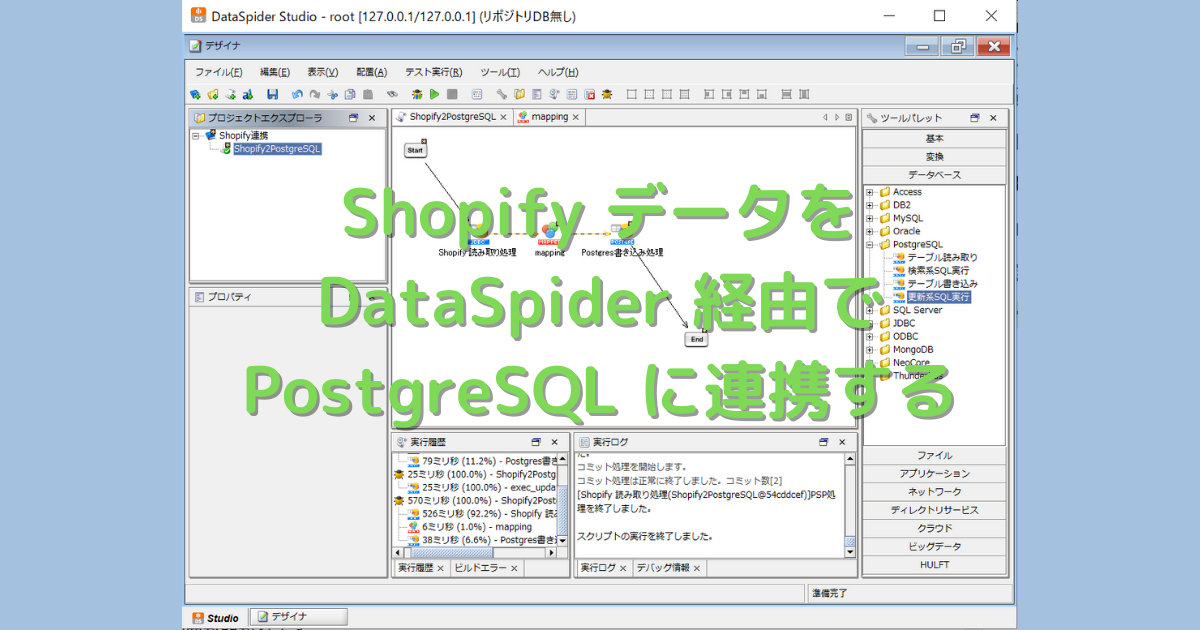
Task: Select テーブル書き込み under PostgreSQL
Action: 942,284
